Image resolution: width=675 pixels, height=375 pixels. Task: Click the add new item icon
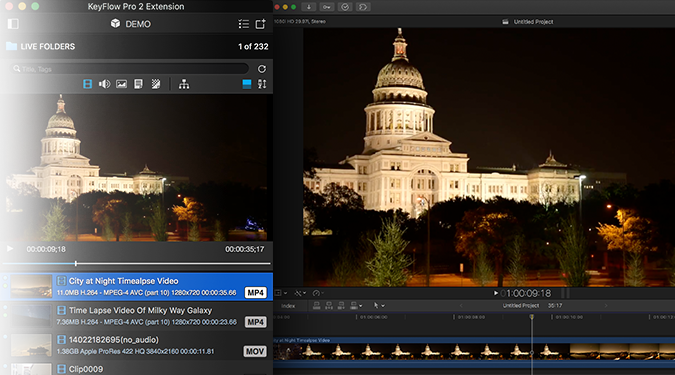260,24
